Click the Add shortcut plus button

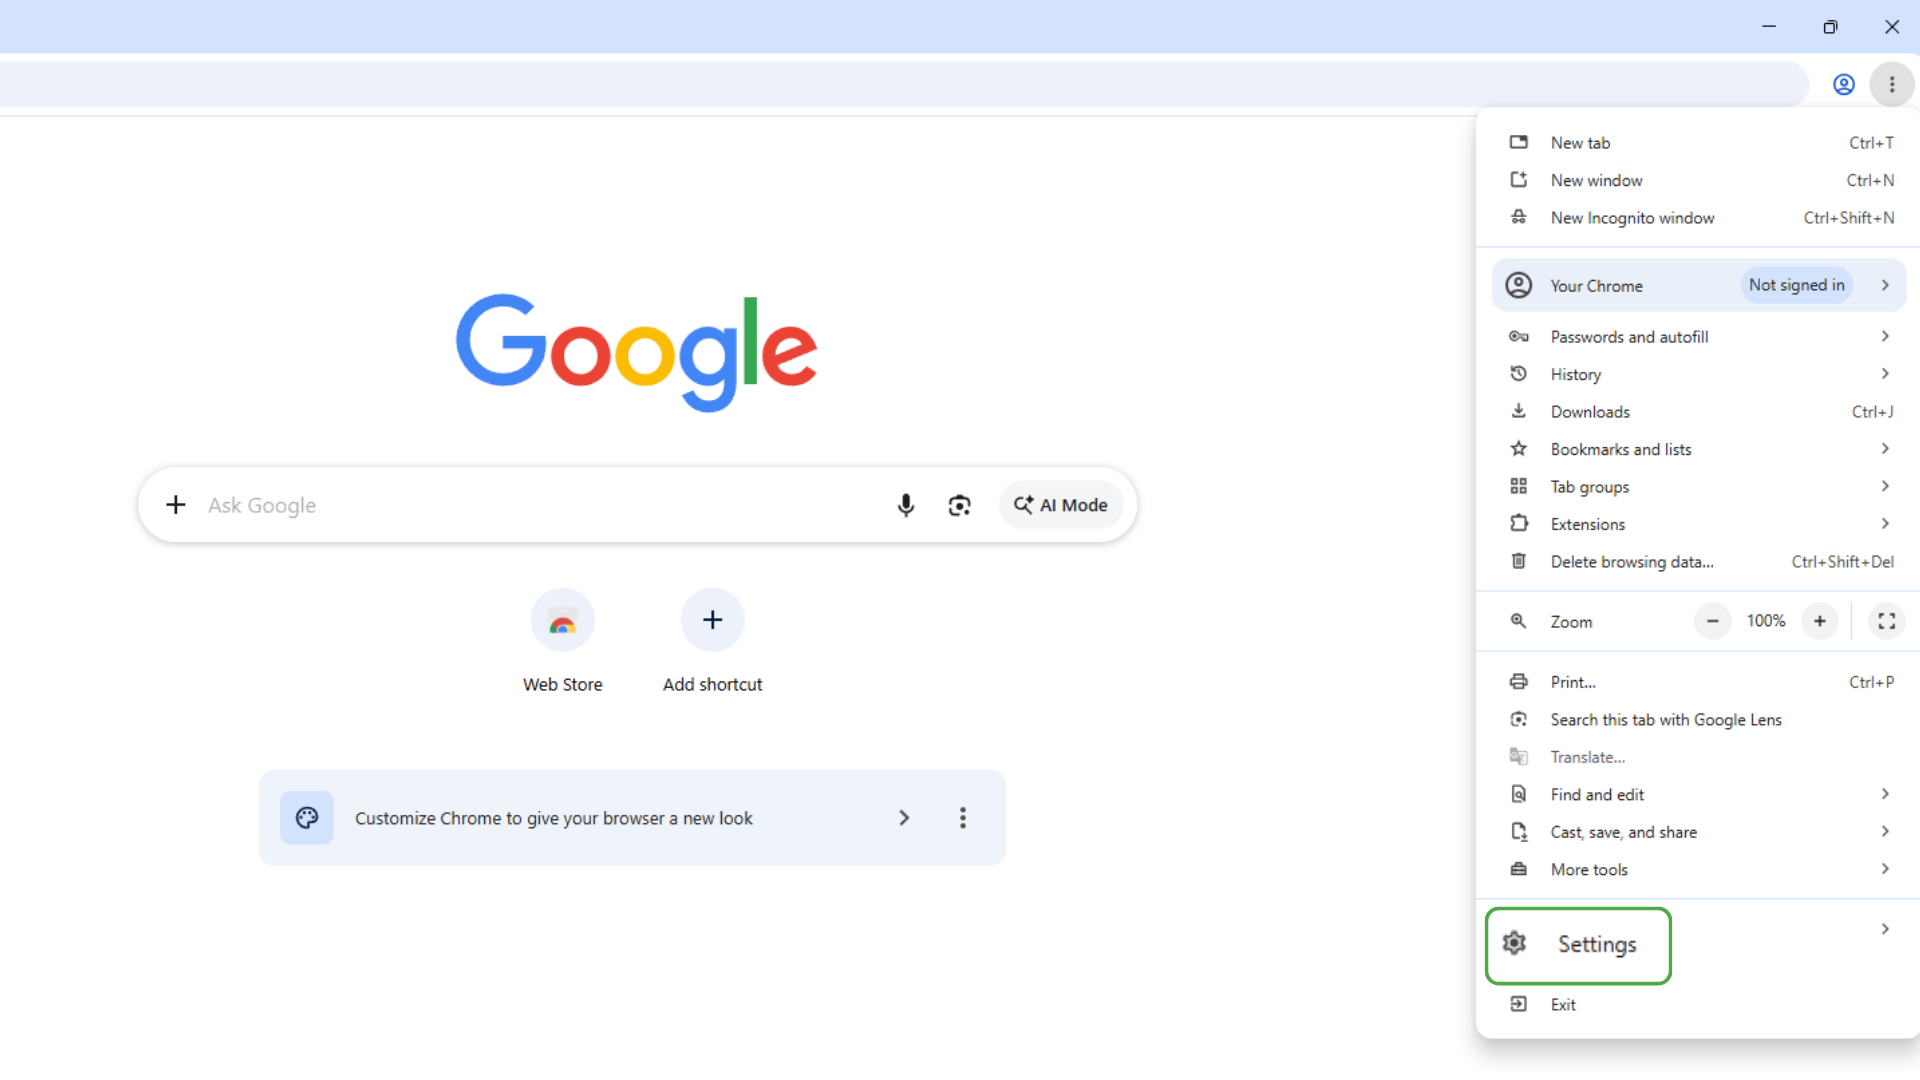click(x=712, y=620)
